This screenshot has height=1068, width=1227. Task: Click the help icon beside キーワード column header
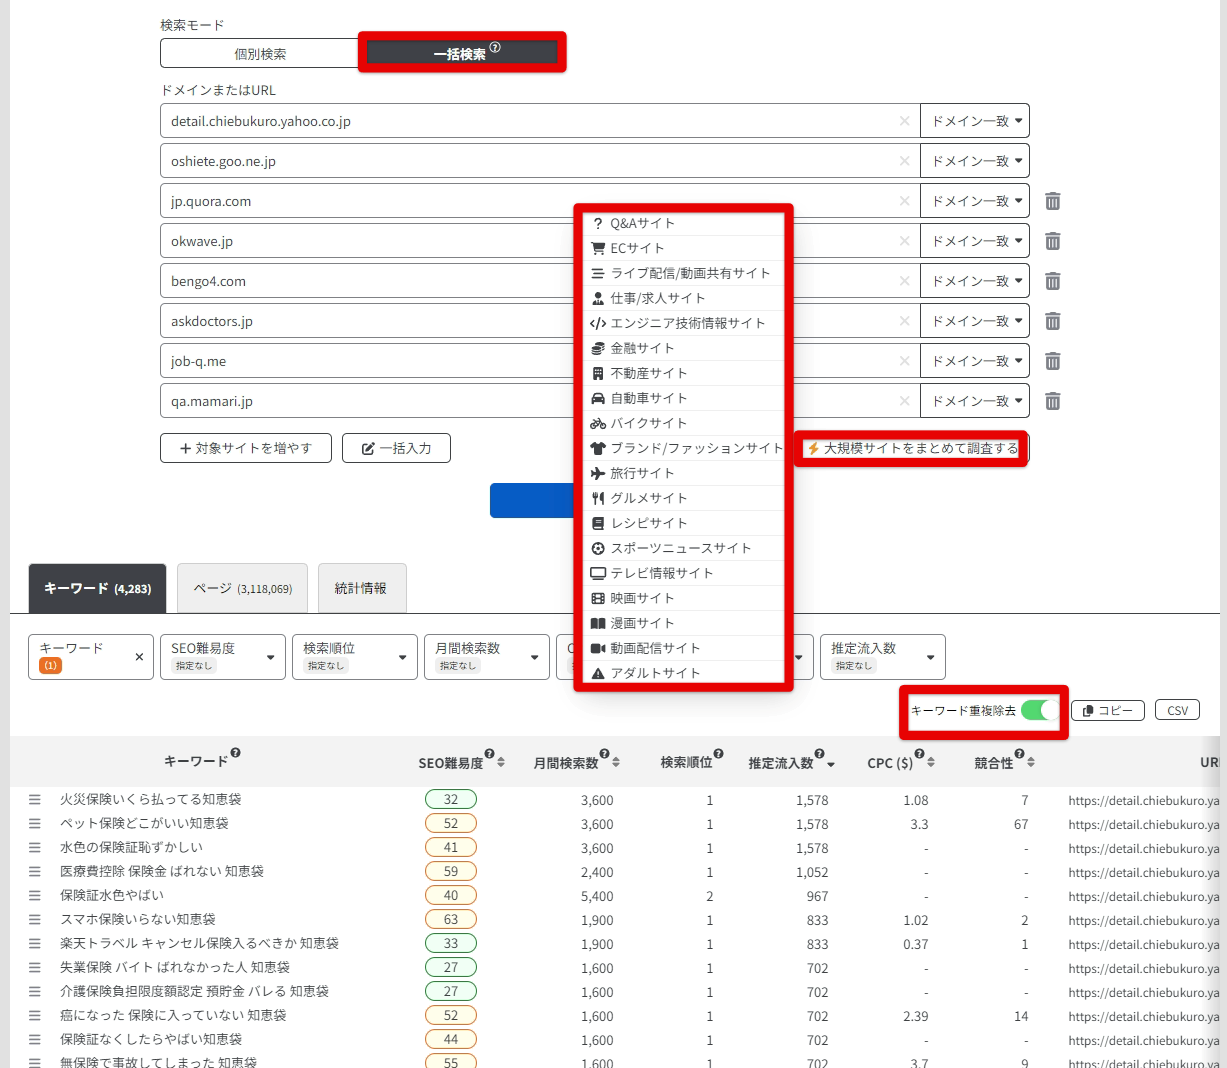(x=236, y=753)
